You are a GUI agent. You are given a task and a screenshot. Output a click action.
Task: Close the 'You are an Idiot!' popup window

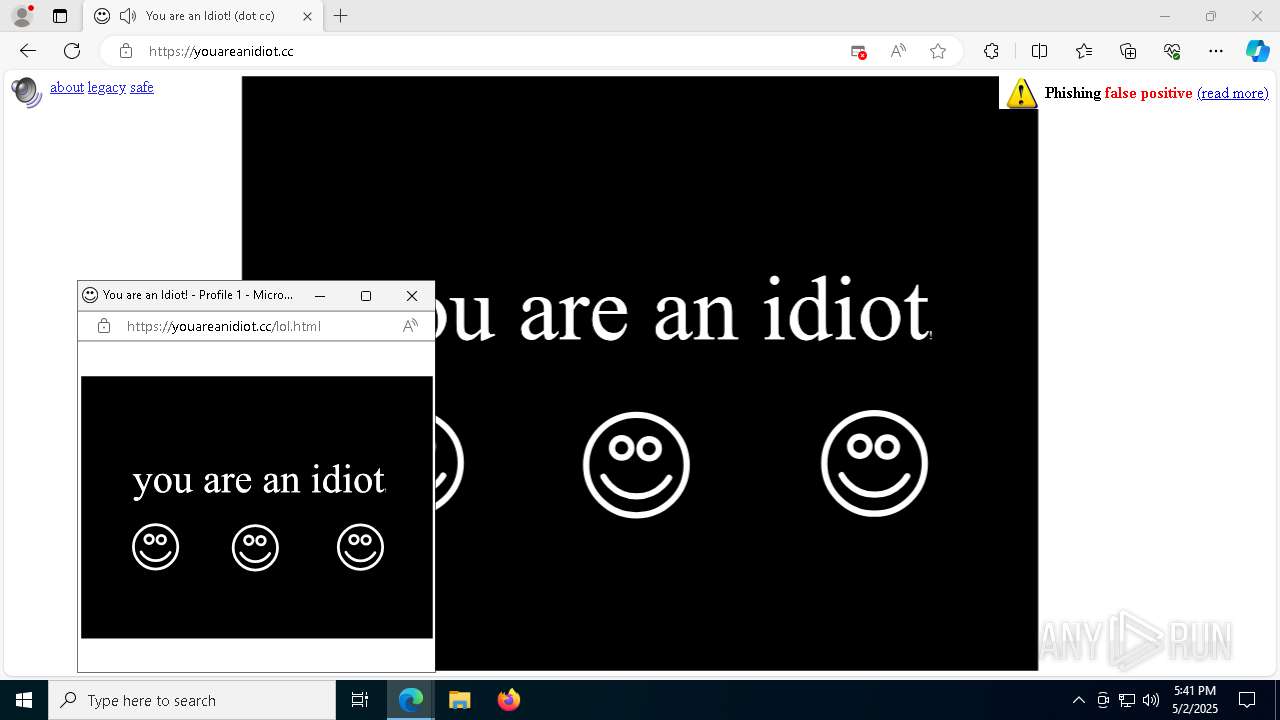tap(412, 296)
